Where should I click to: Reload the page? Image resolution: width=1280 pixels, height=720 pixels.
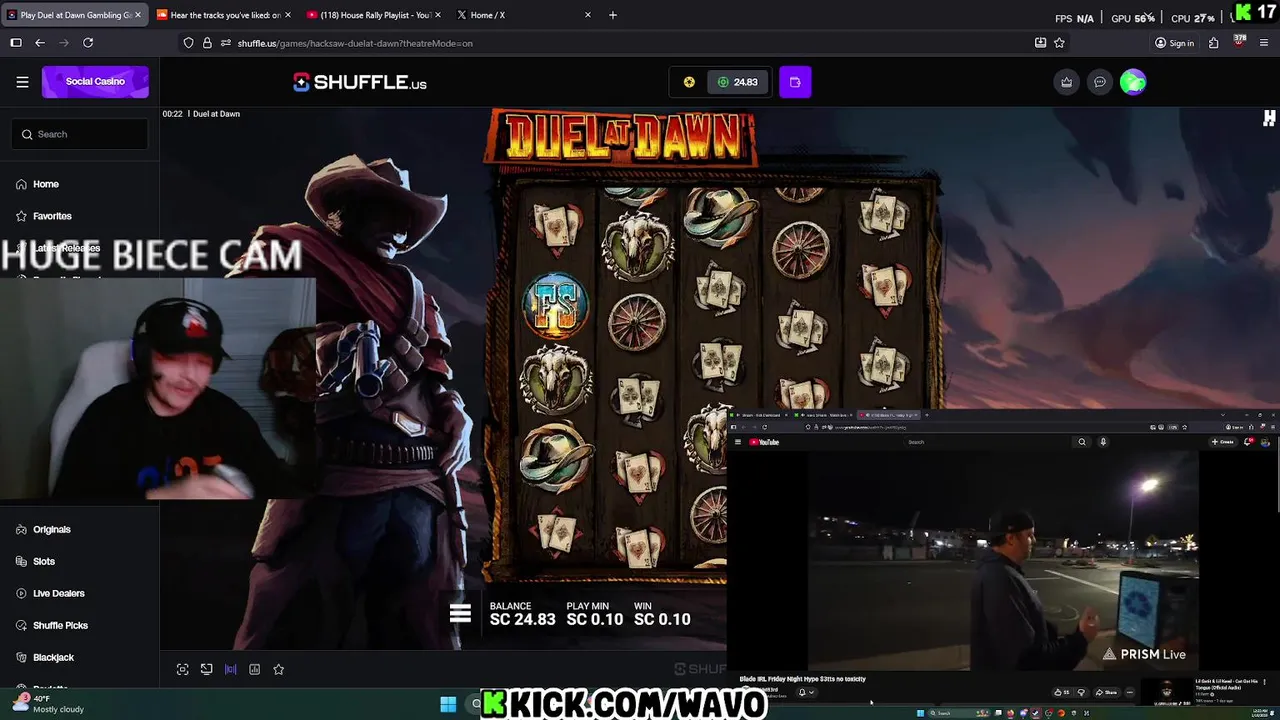[x=88, y=43]
